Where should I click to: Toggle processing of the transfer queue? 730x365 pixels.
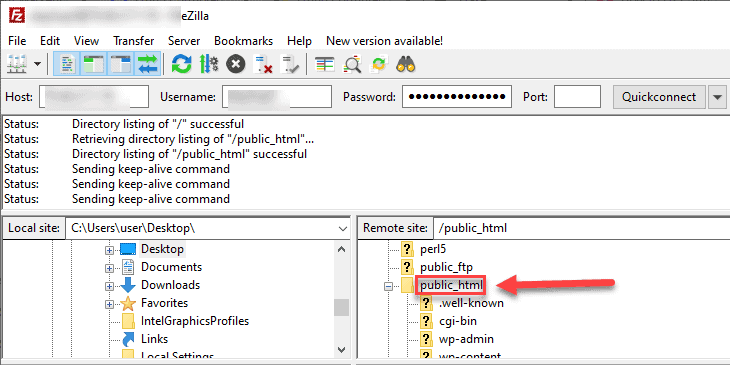[209, 64]
